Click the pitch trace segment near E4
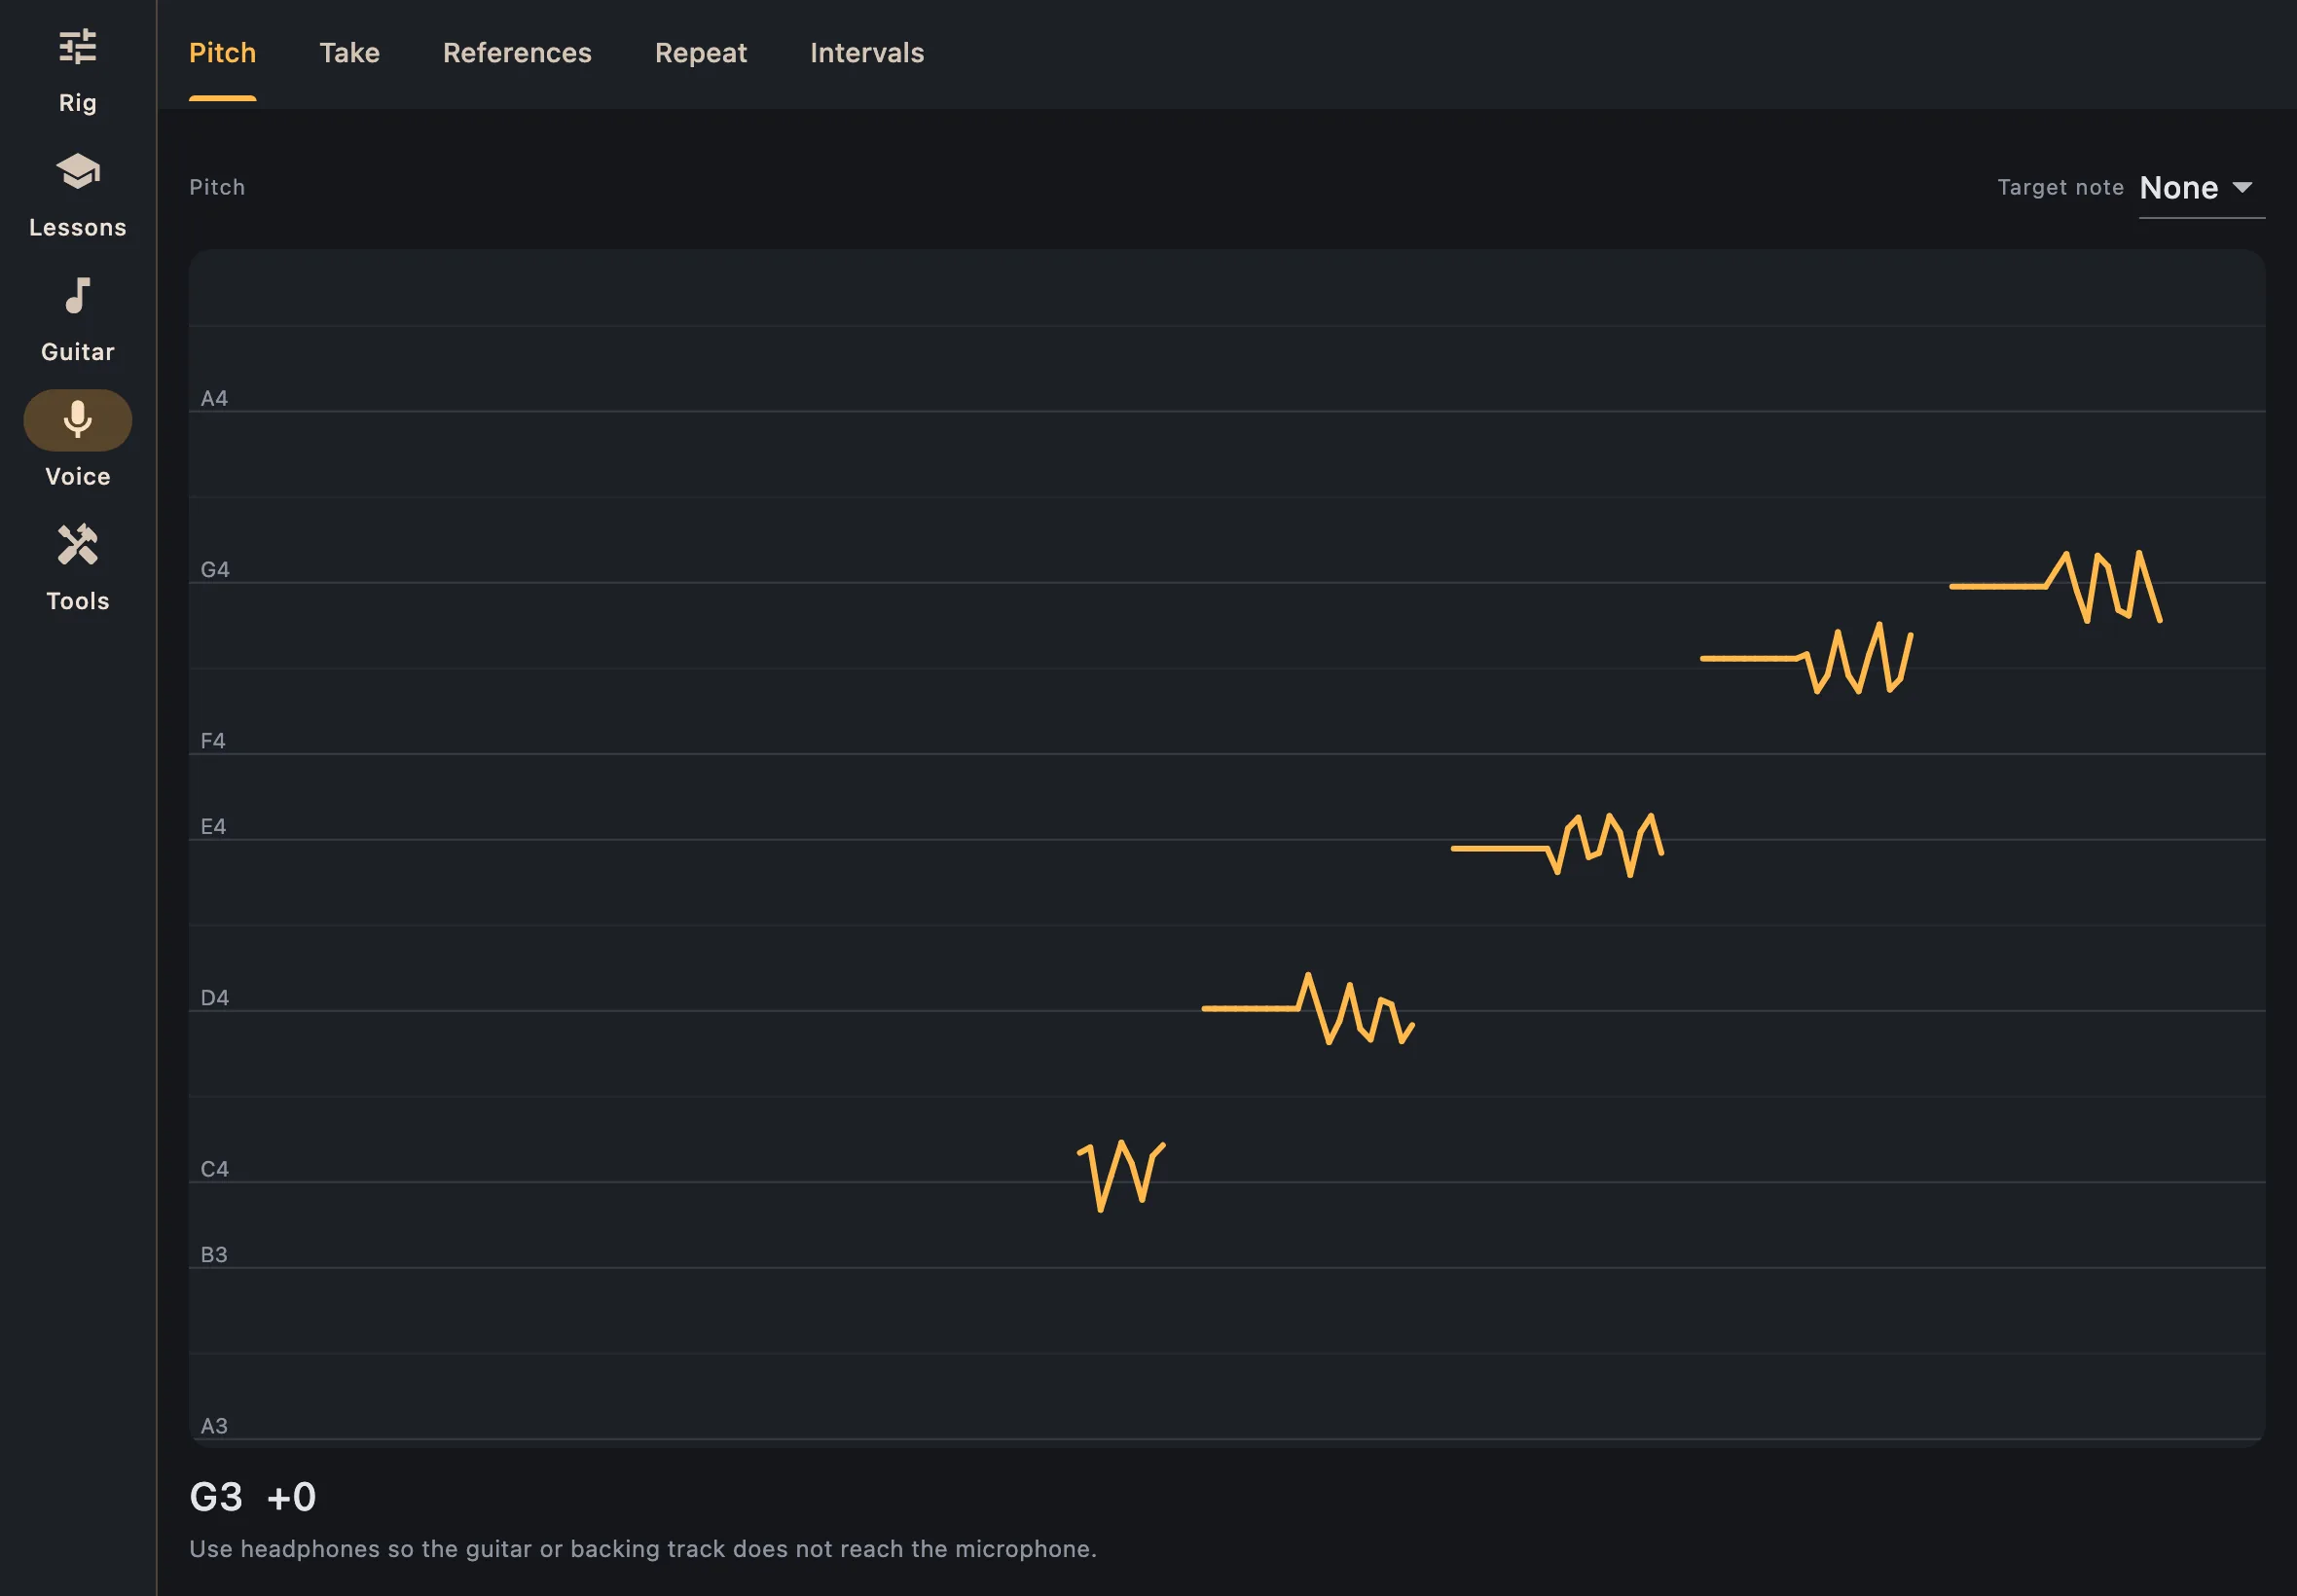 tap(1557, 846)
